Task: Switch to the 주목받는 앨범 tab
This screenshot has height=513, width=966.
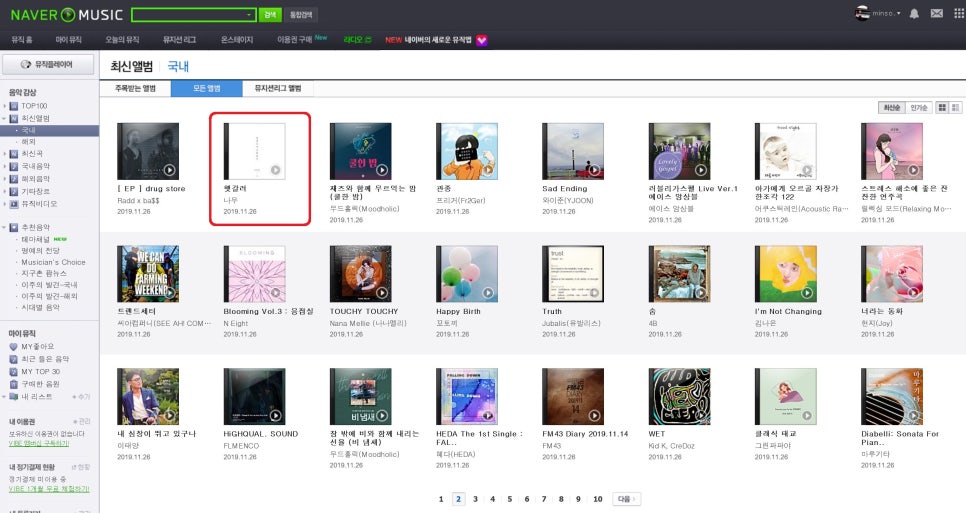Action: (136, 89)
